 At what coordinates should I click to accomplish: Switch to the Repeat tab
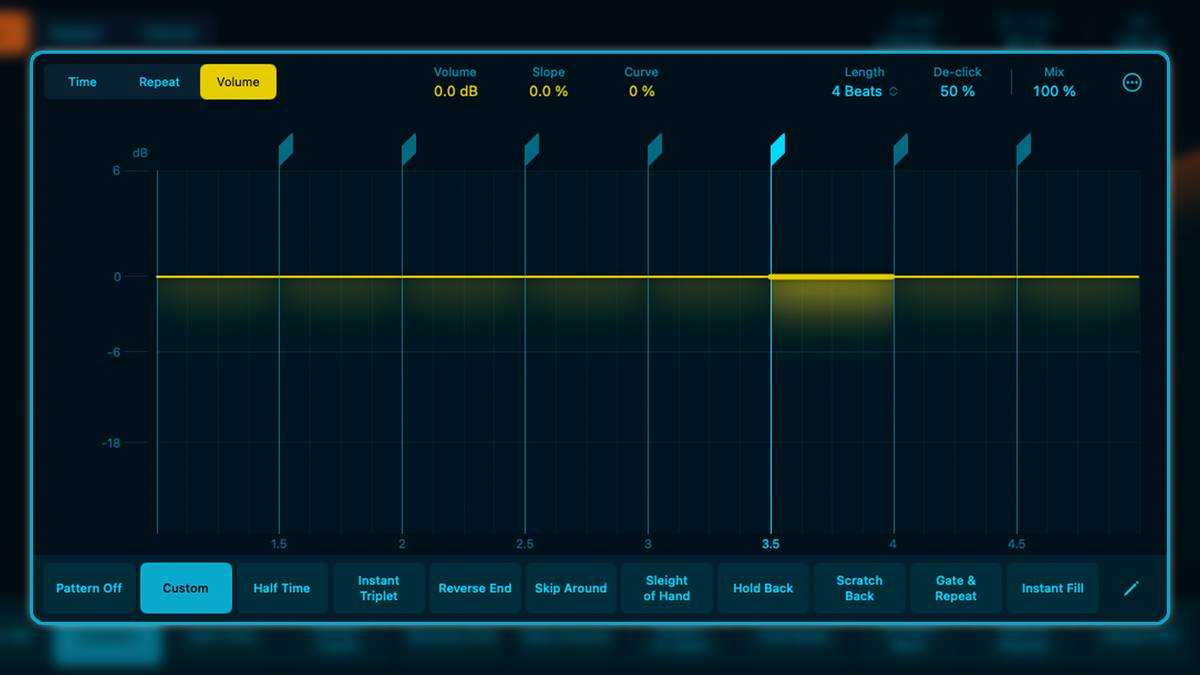coord(158,82)
